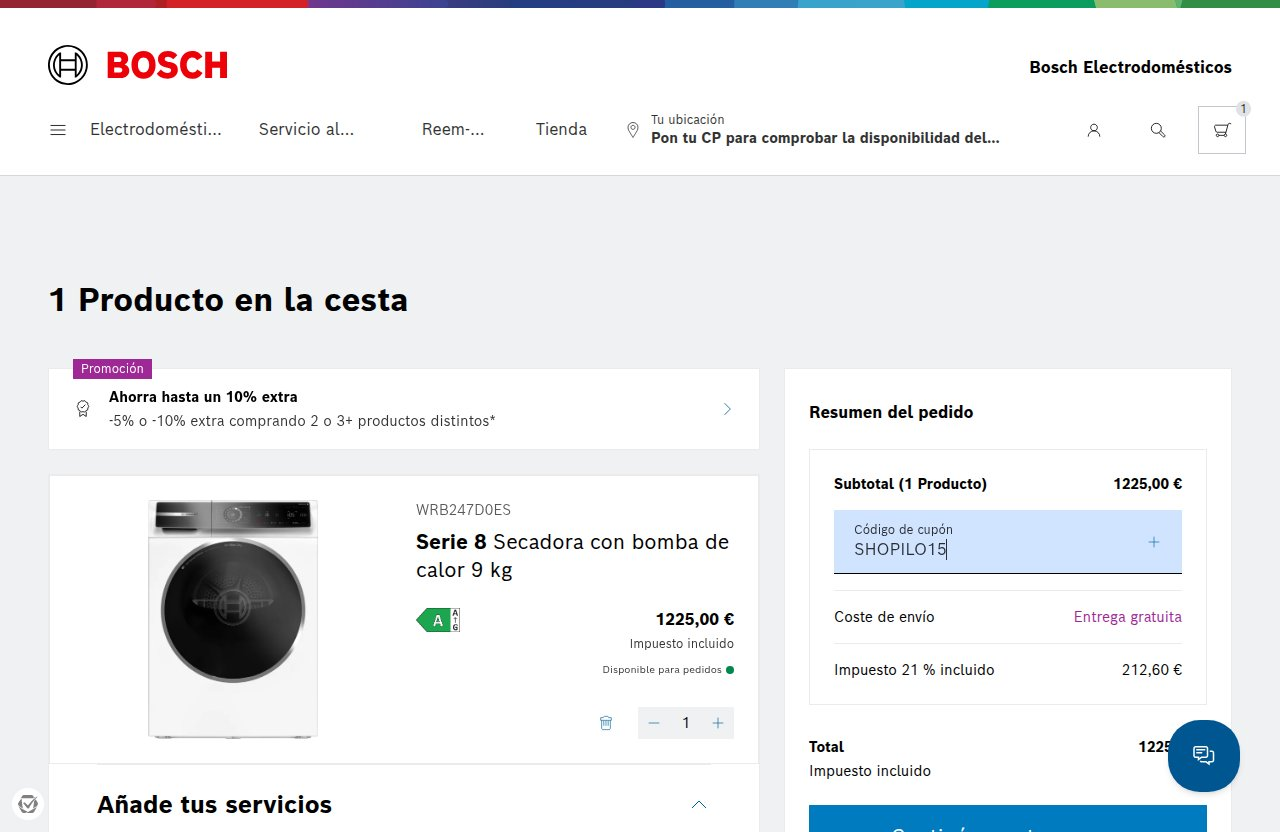The height and width of the screenshot is (832, 1280).
Task: Open the shopping cart icon
Action: coord(1222,130)
